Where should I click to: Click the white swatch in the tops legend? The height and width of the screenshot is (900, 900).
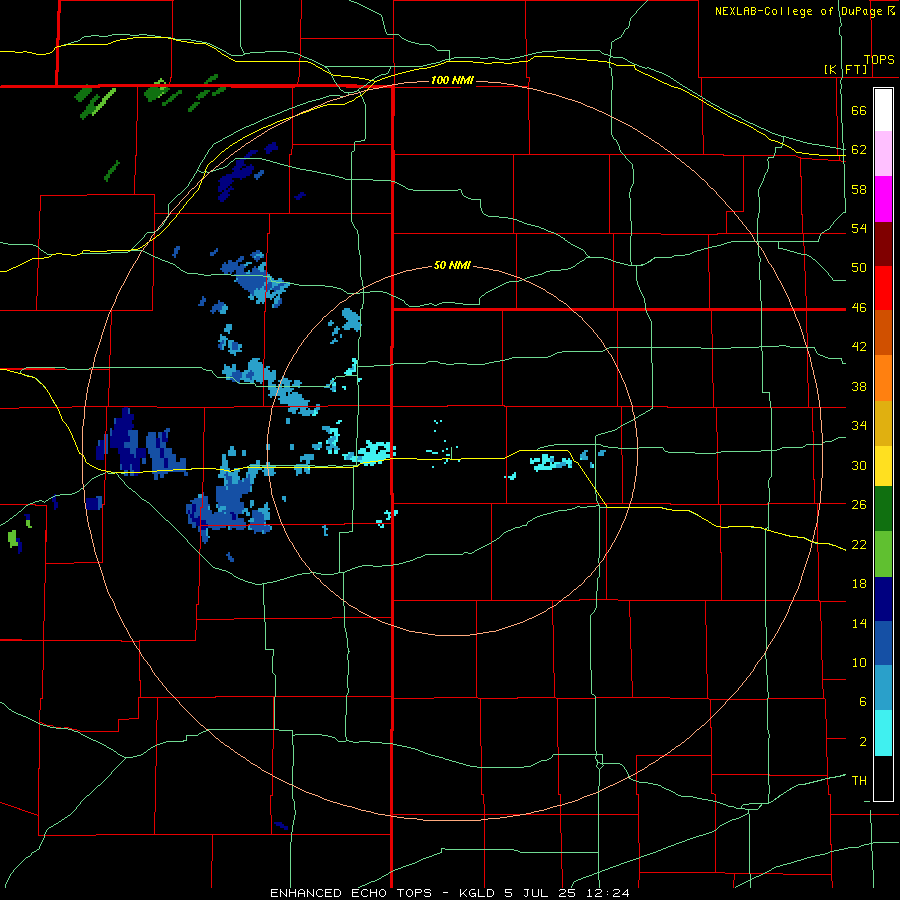[x=883, y=110]
